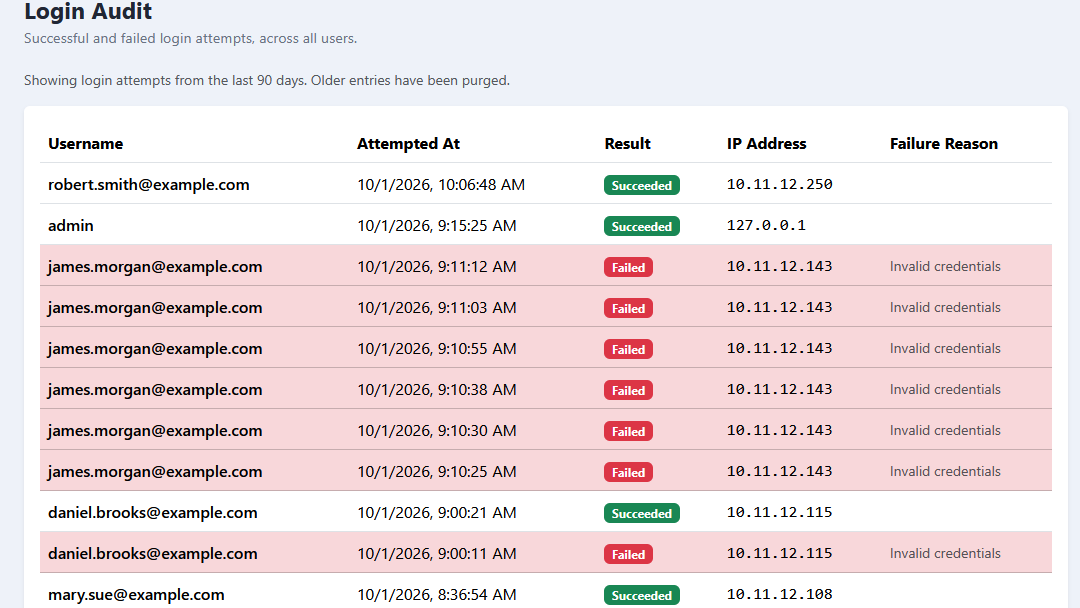
Task: Click Succeeded badge in mary.sue row
Action: [x=642, y=596]
